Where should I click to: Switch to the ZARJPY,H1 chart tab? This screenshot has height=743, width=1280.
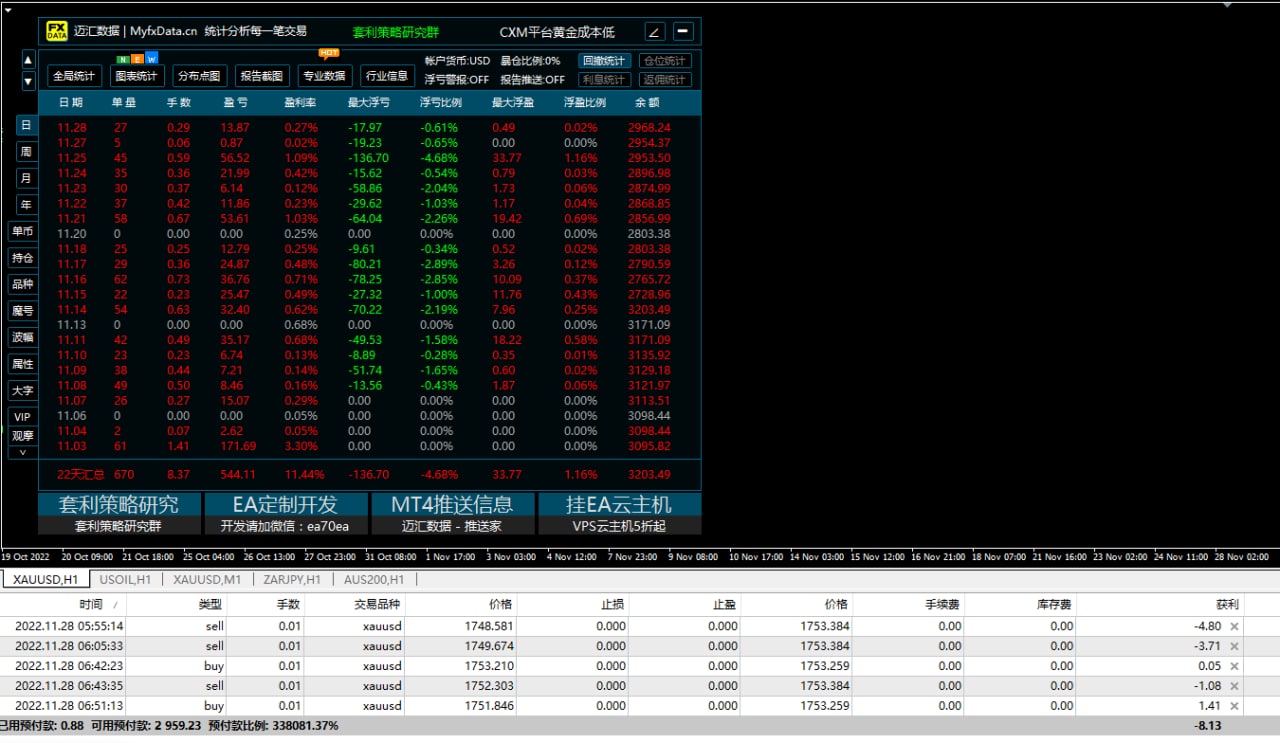pos(292,579)
